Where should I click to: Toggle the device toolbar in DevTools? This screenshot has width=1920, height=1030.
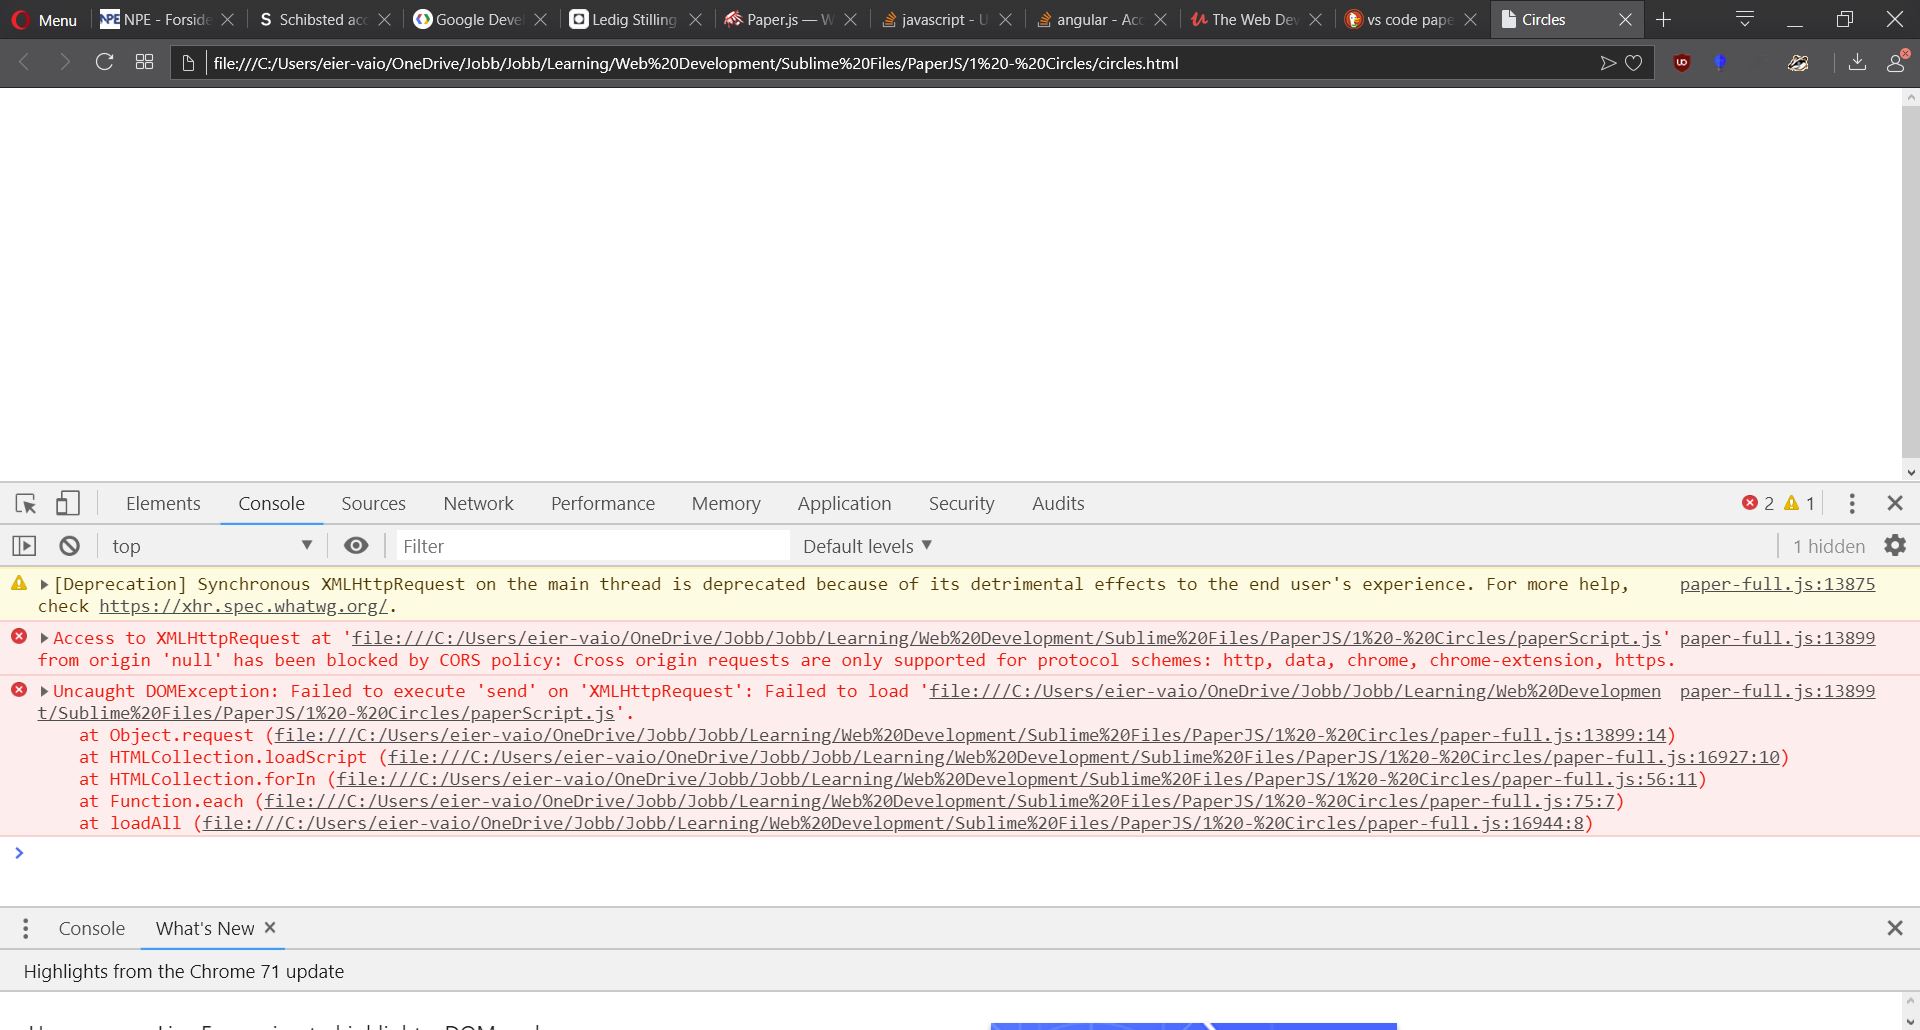pos(67,503)
